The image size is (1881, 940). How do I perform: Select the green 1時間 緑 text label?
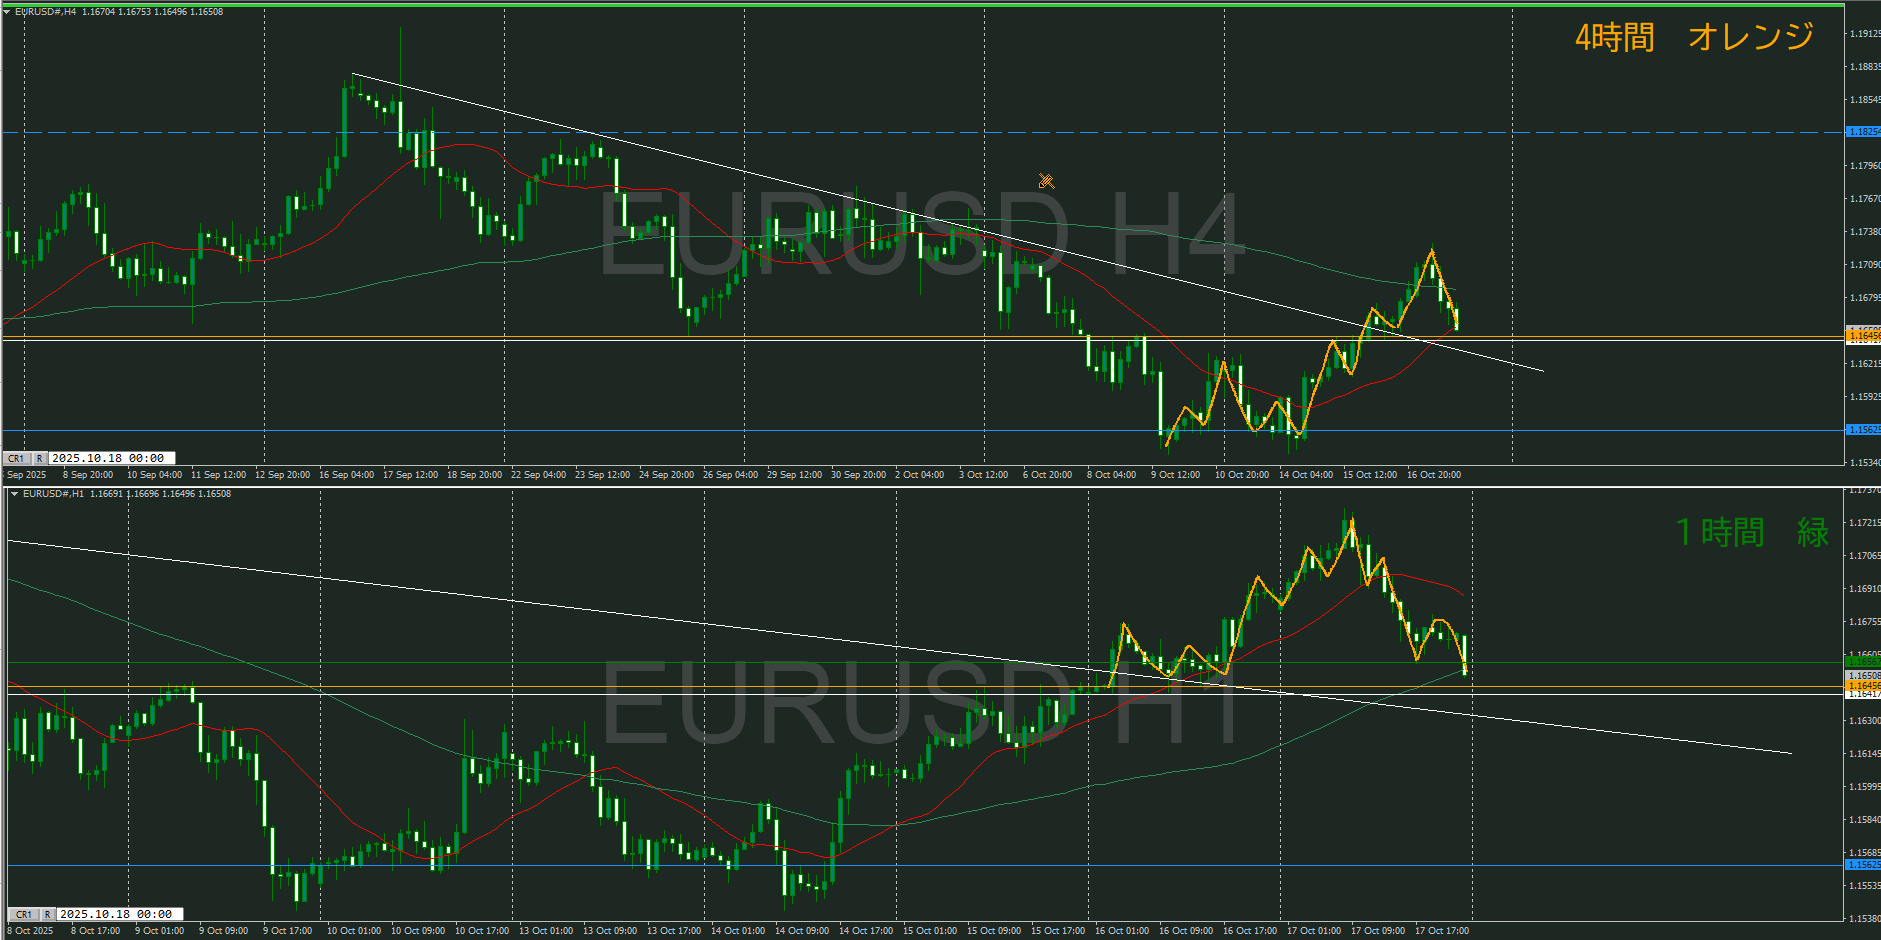pos(1752,532)
